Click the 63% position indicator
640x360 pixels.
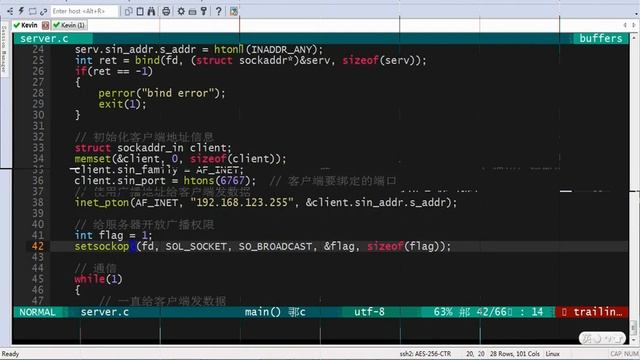pos(443,312)
